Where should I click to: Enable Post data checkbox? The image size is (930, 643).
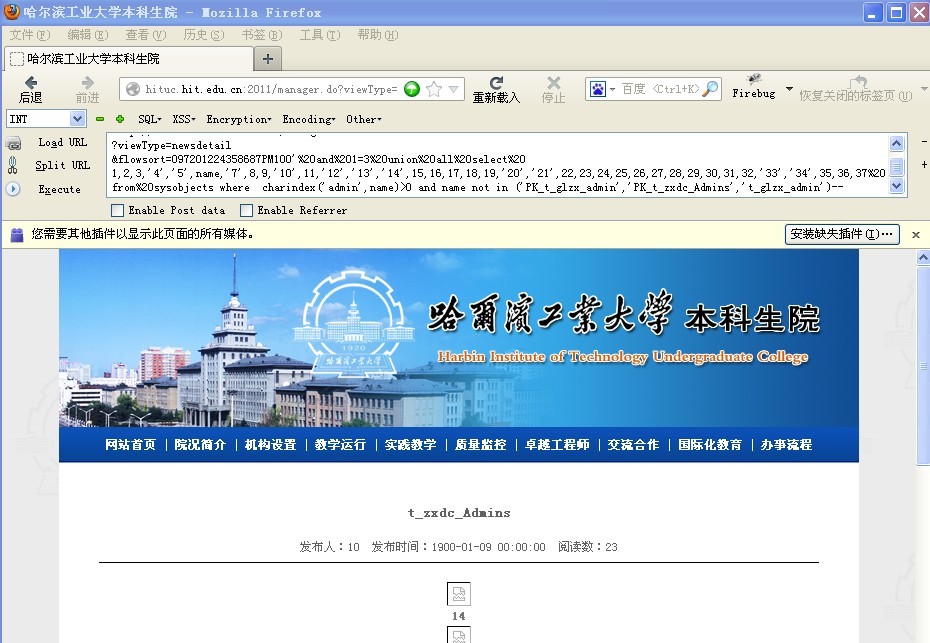117,210
